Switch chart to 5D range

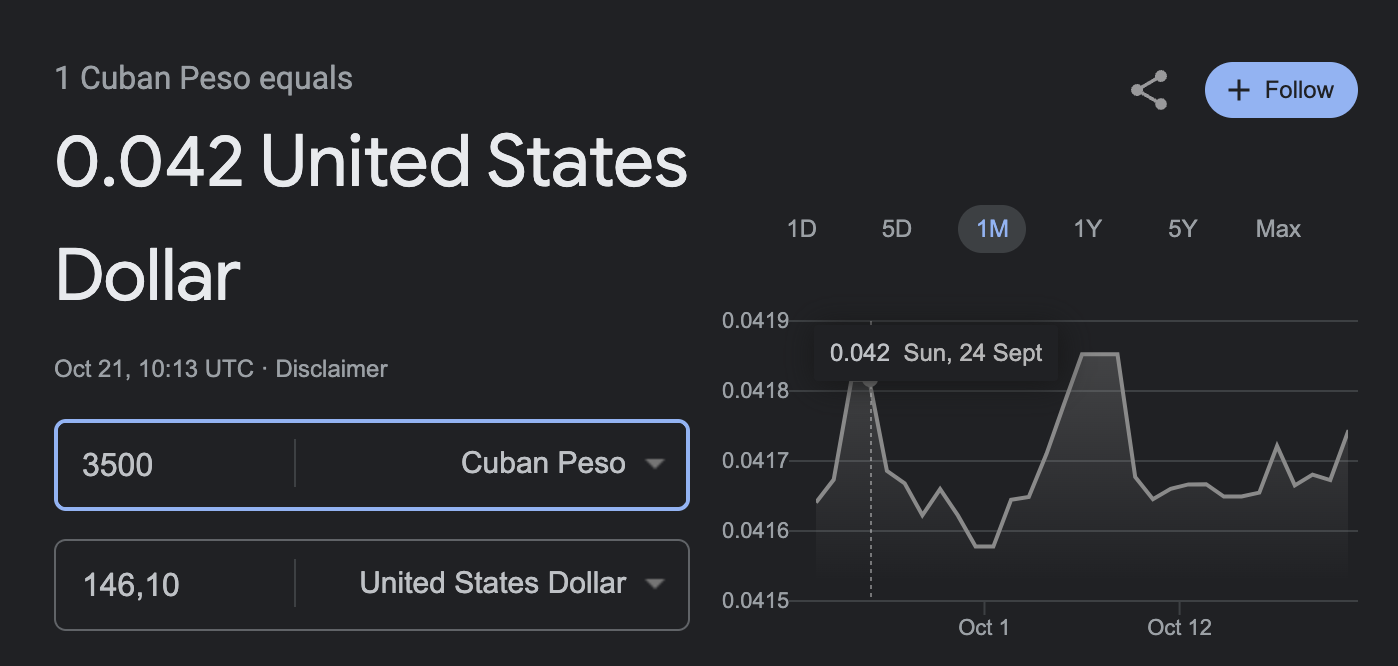pos(896,229)
